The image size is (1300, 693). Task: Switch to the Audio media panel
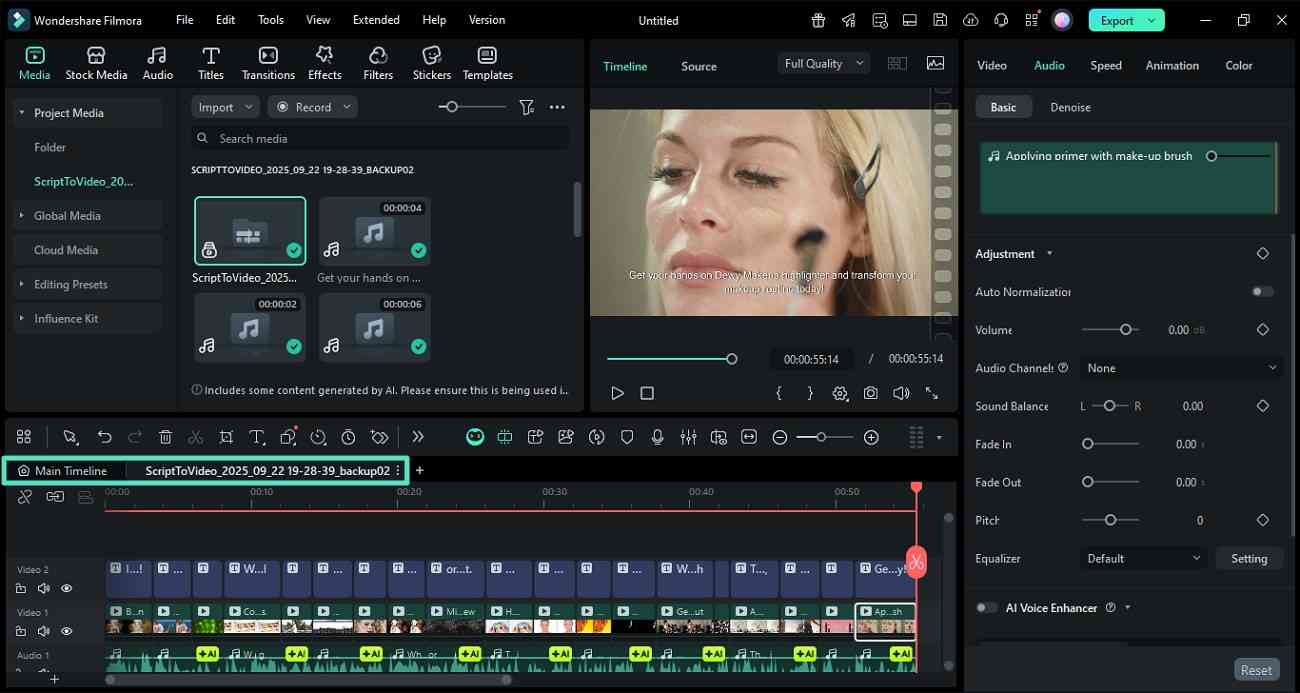(157, 60)
